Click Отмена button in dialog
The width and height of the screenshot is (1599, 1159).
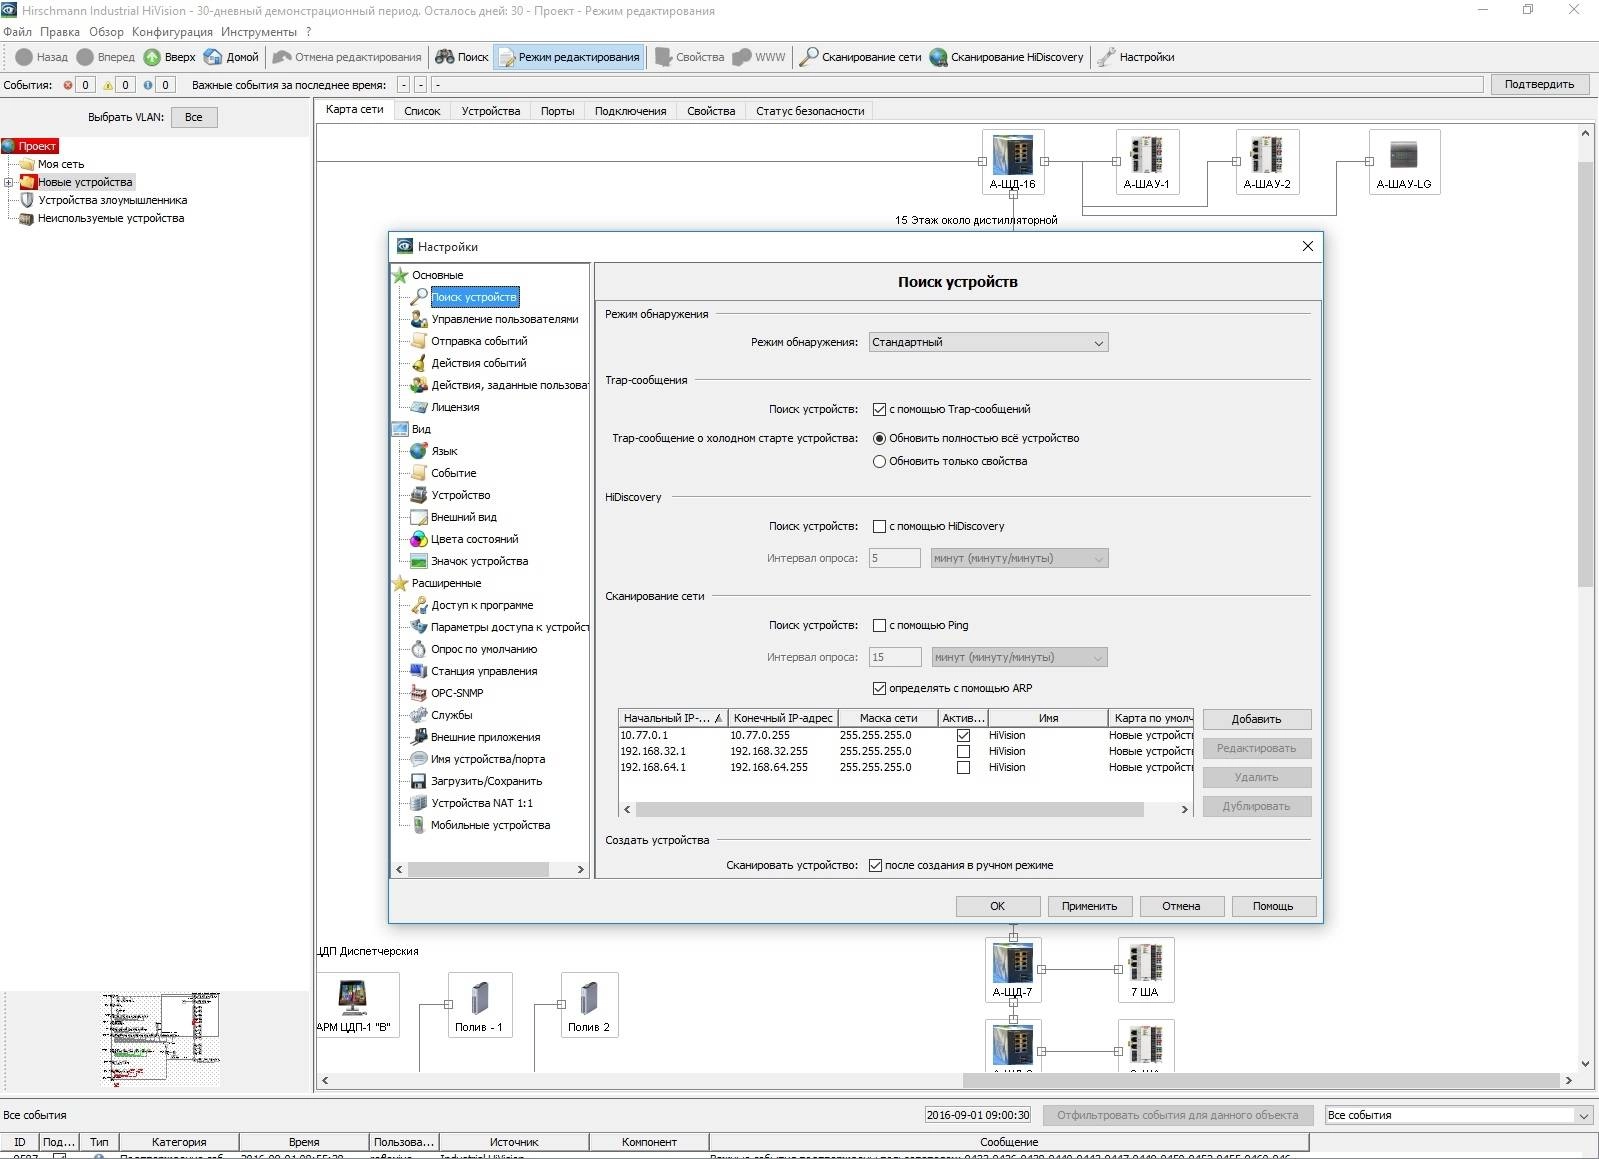tap(1181, 906)
